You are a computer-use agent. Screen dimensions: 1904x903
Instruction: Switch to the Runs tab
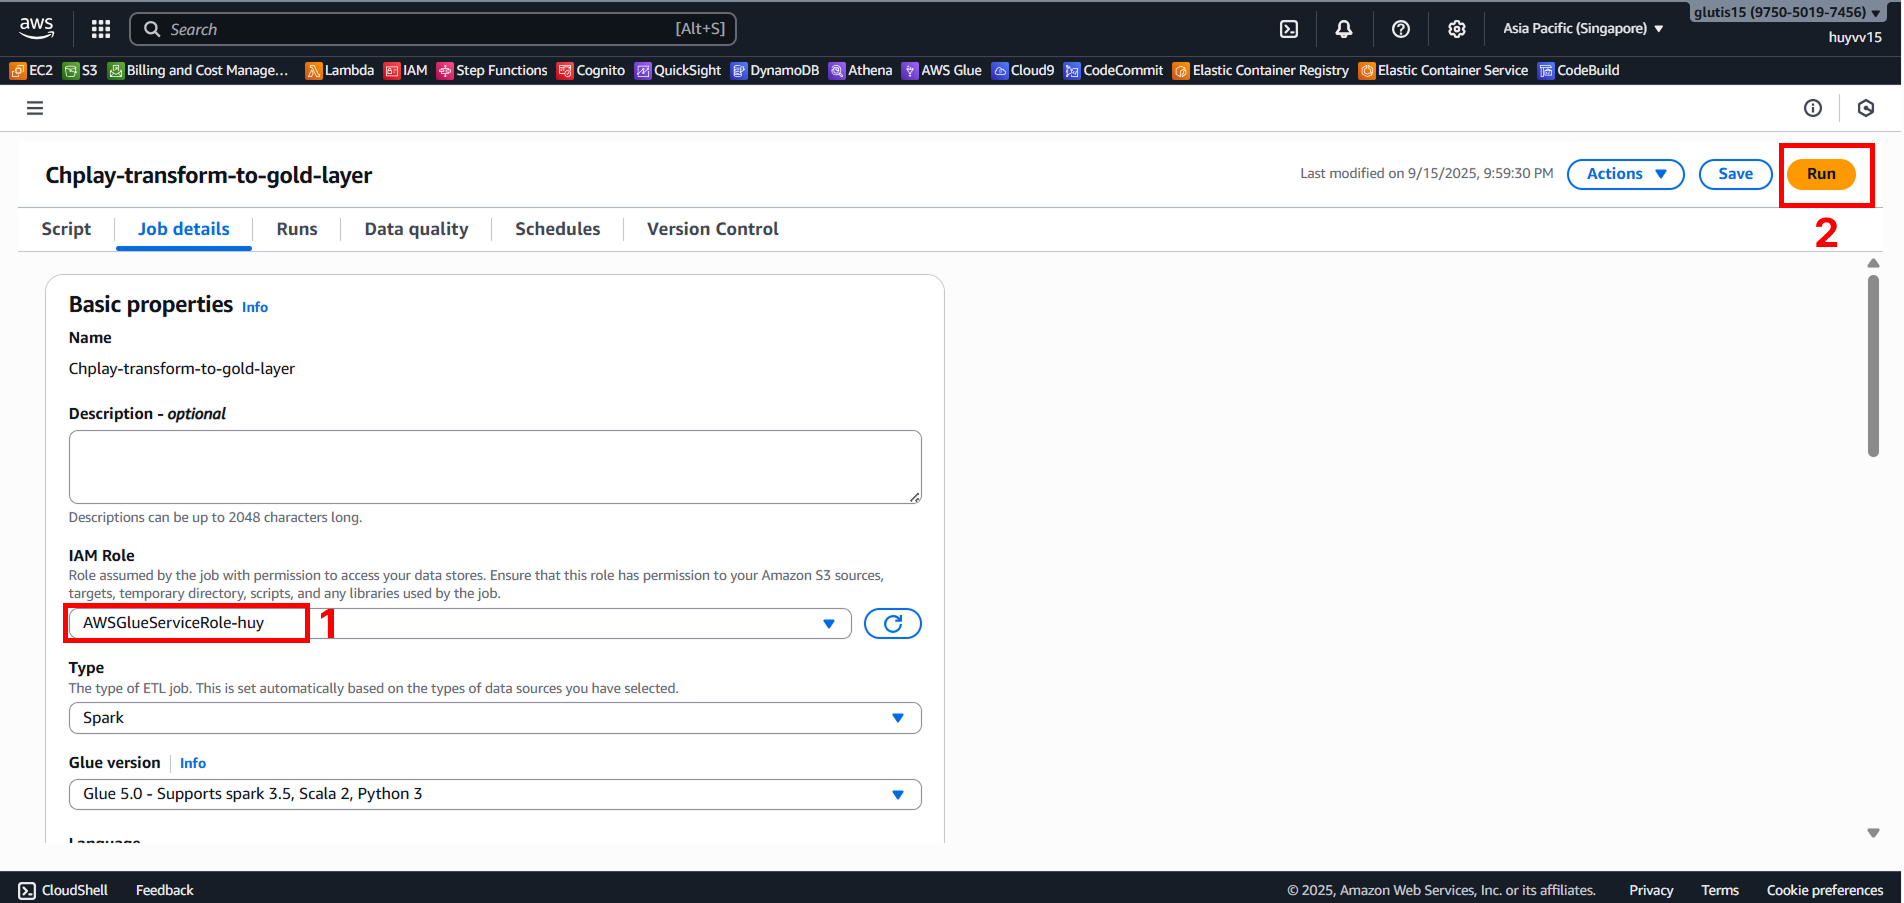tap(297, 229)
